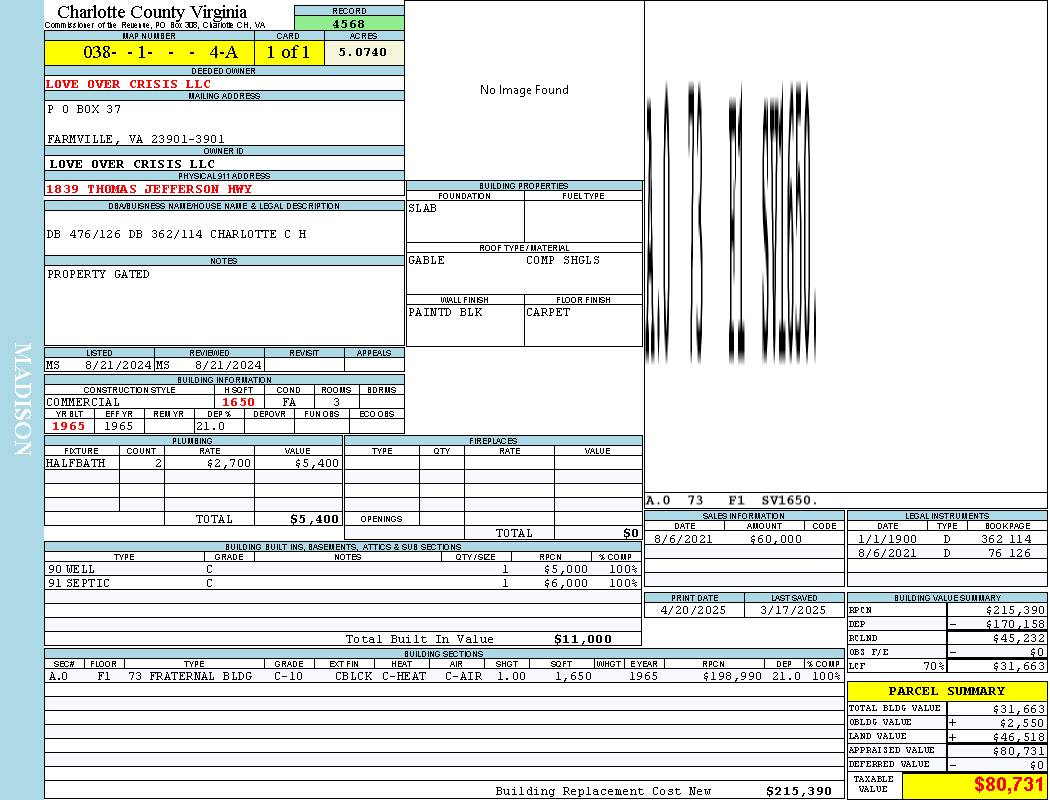Click the fireplaces total $0
Screen dimensions: 1050x800
[631, 534]
